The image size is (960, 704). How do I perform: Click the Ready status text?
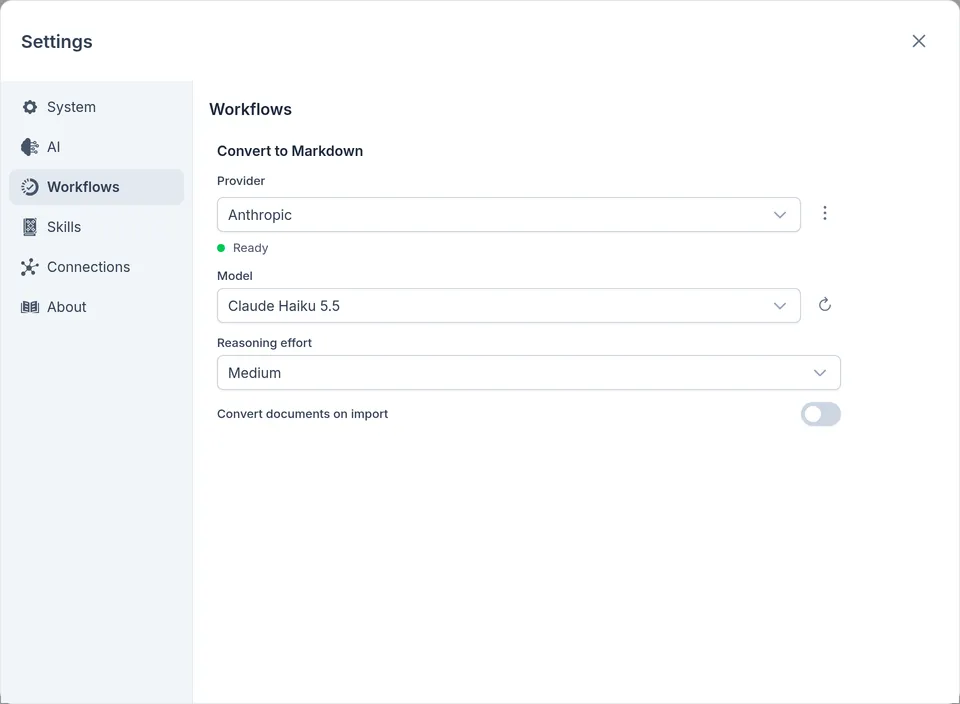pyautogui.click(x=250, y=248)
